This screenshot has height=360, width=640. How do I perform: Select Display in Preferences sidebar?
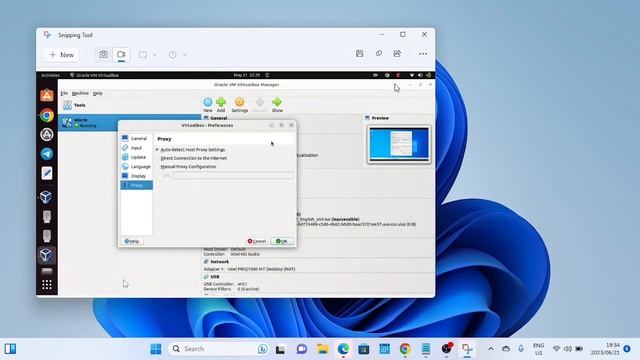pos(136,176)
